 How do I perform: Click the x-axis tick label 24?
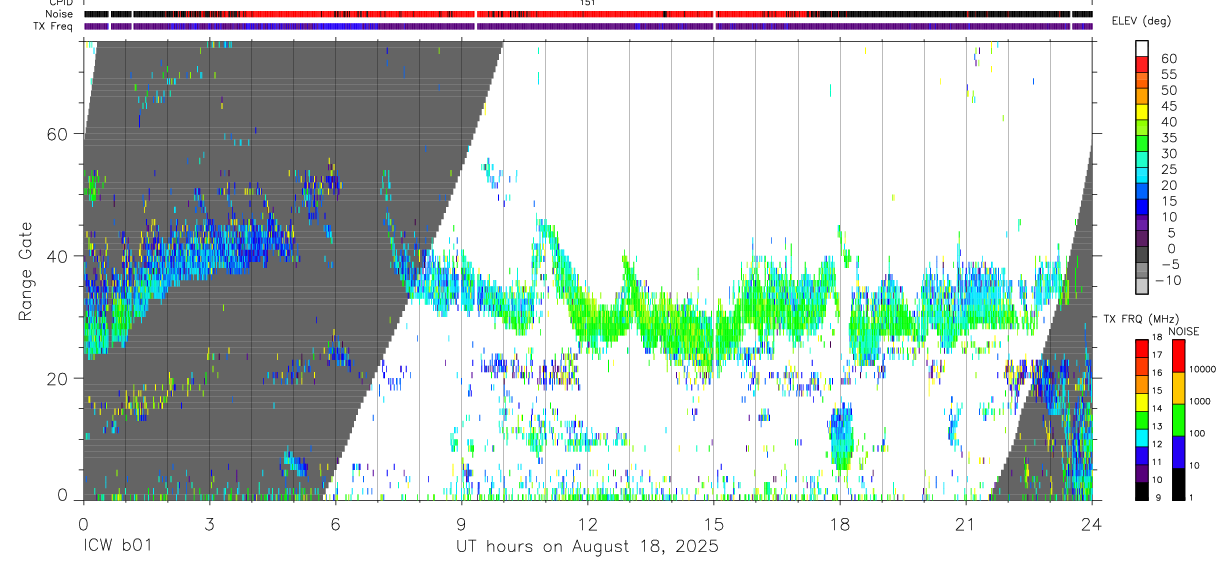point(1092,524)
